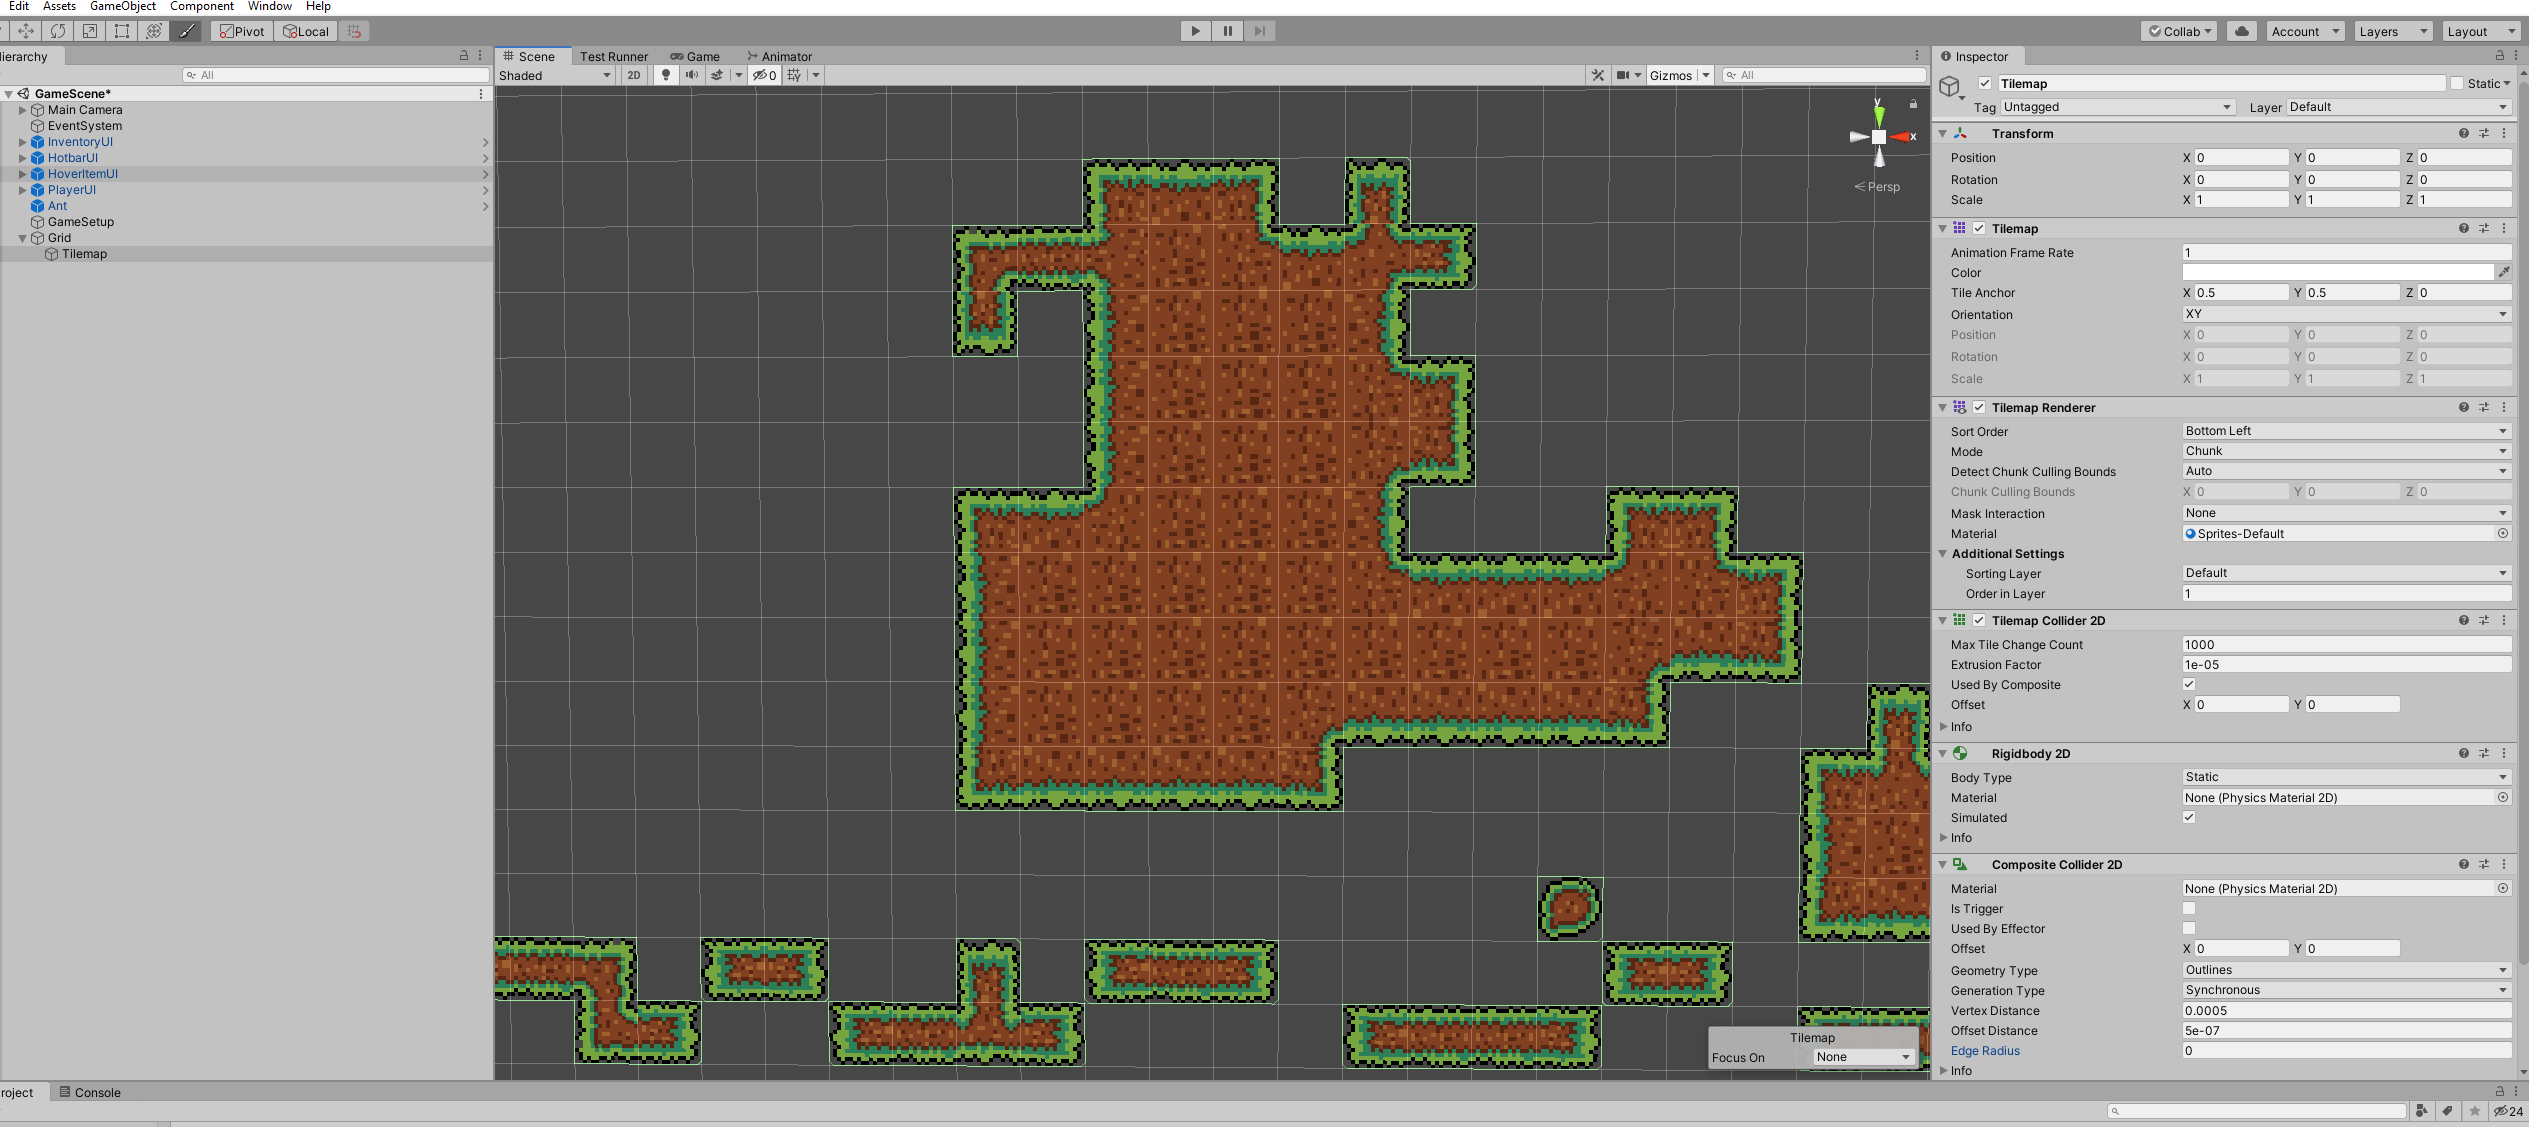This screenshot has width=2529, height=1127.
Task: Enable the Is Trigger checkbox
Action: 2189,909
